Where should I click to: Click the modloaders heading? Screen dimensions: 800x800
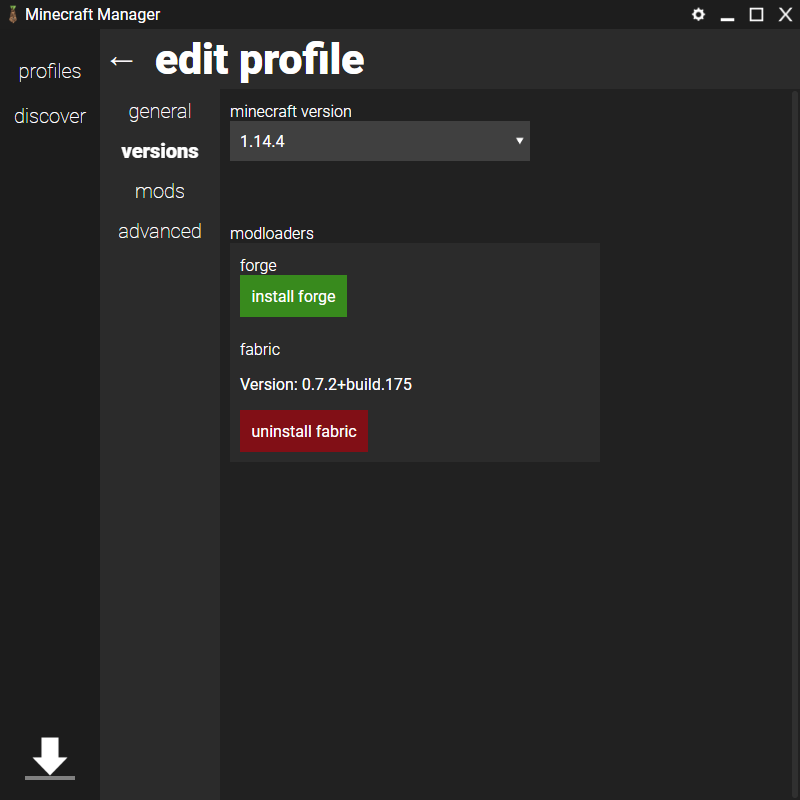tap(272, 234)
